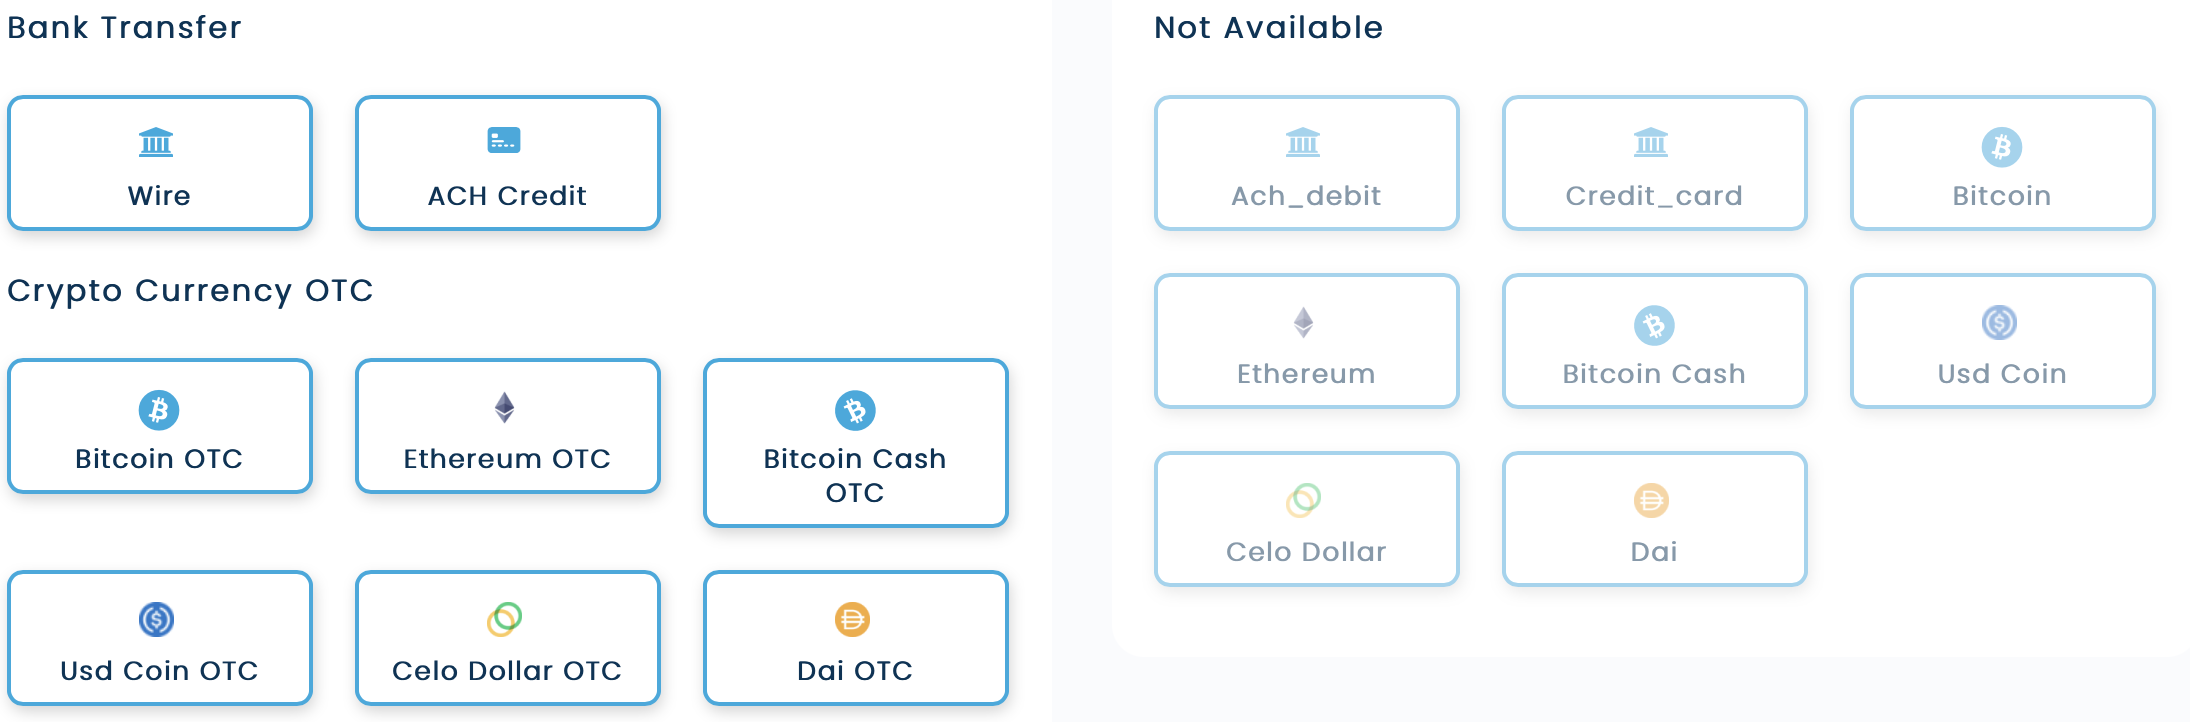This screenshot has height=722, width=2190.
Task: Click the bank icon on Wire
Action: 156,142
